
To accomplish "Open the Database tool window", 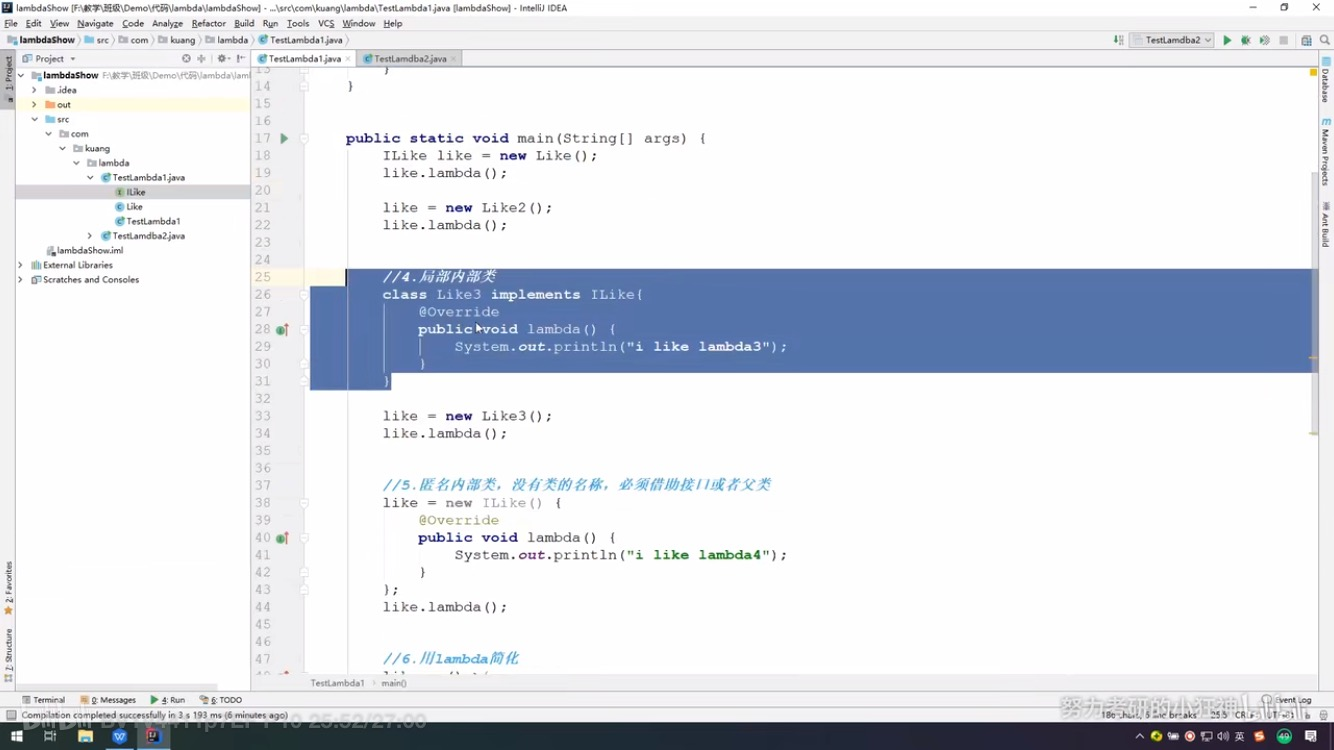I will coord(1326,79).
